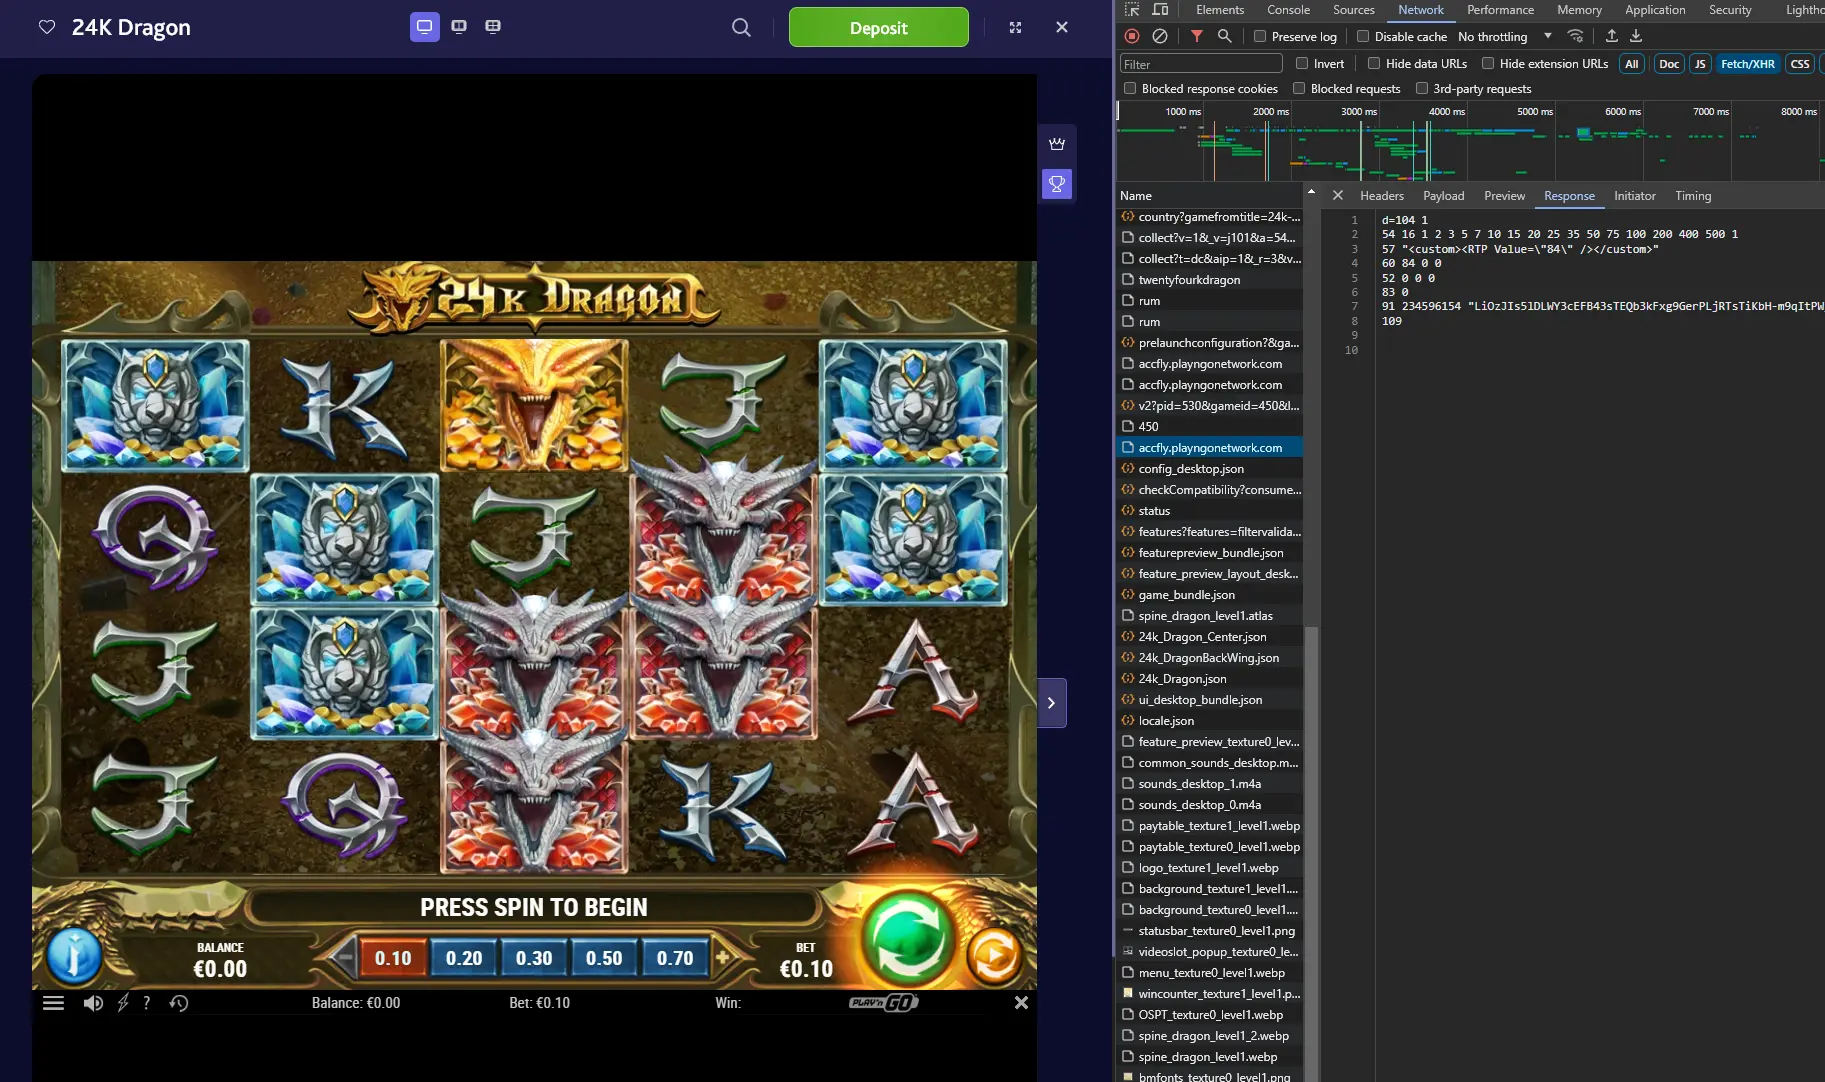Screen dimensions: 1825x1082
Task: Switch to the Performance tab
Action: pyautogui.click(x=1500, y=10)
